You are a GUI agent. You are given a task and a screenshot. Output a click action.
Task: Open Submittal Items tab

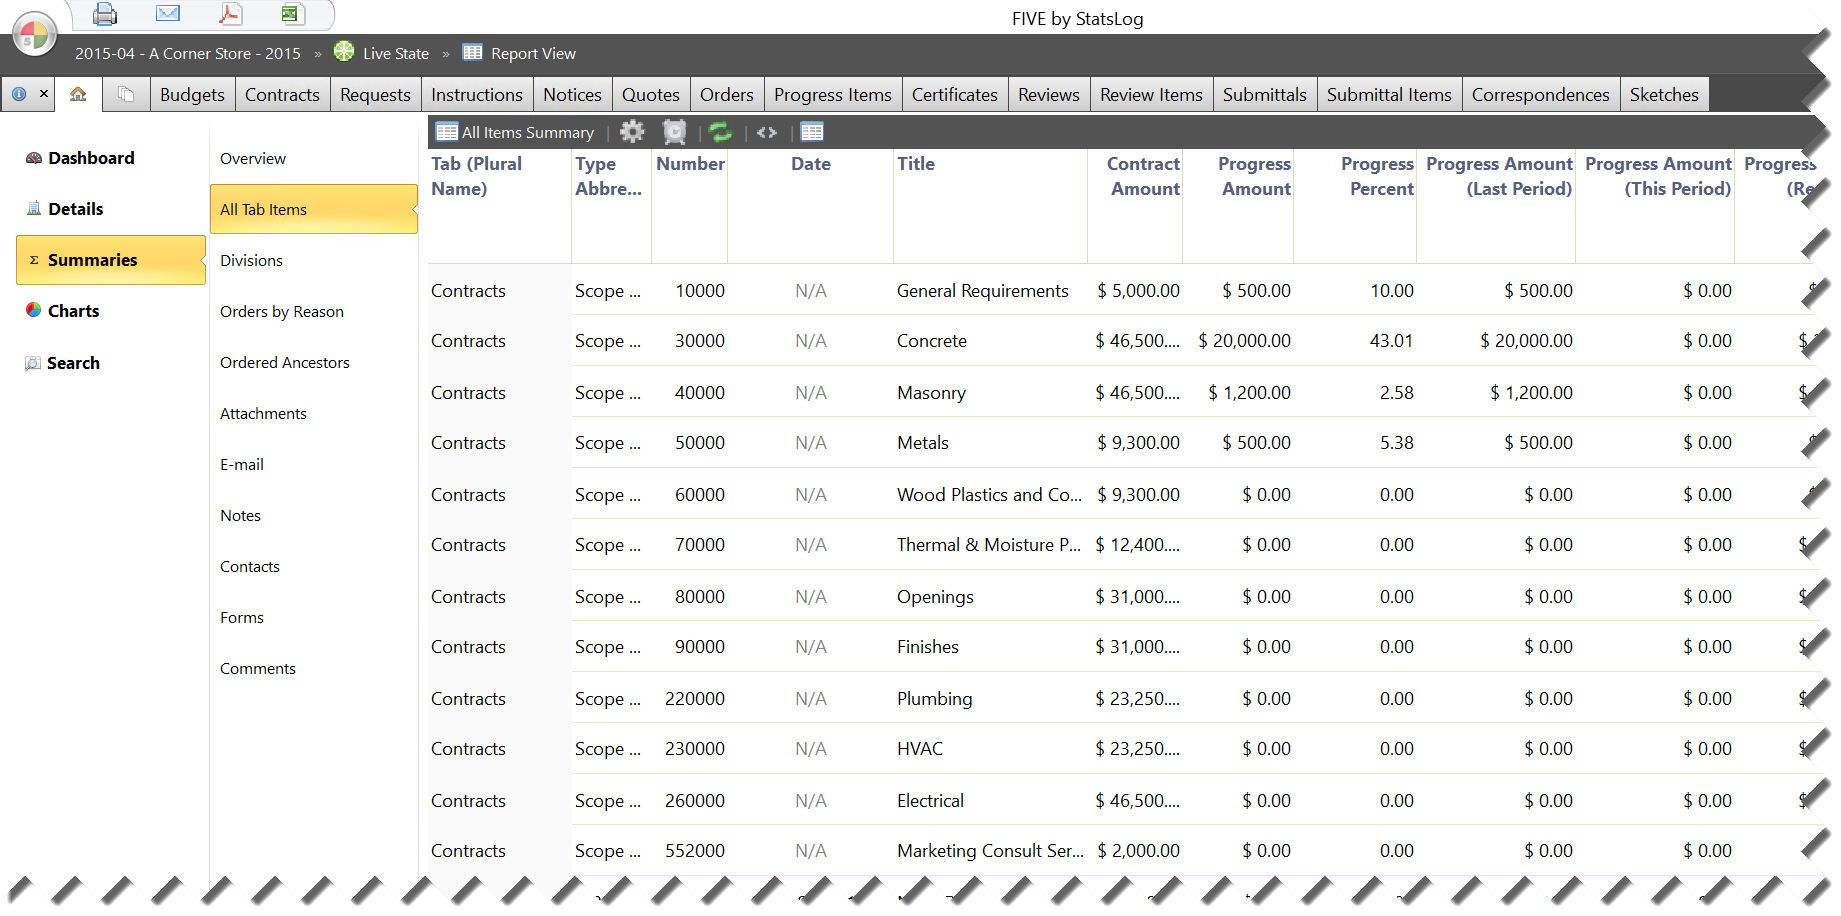1389,95
